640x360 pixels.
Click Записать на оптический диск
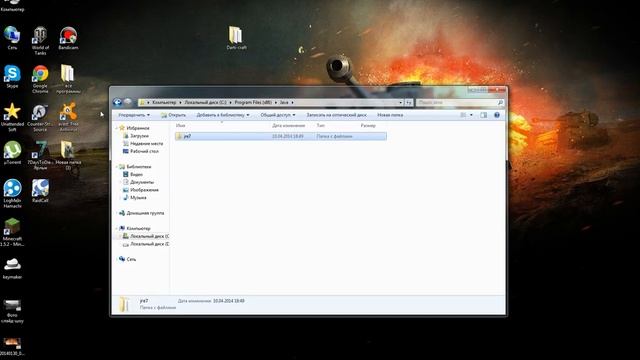coord(336,115)
